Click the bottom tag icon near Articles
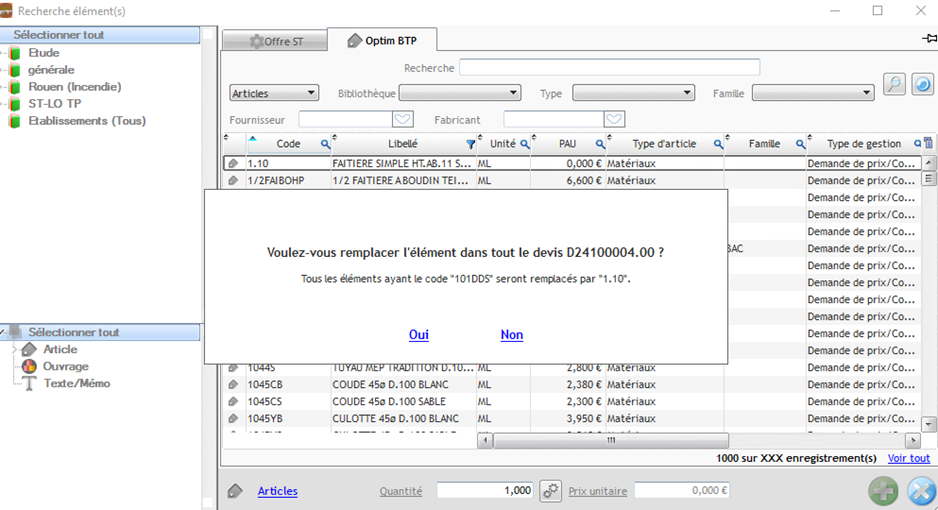Screen dimensions: 938x510 (235, 491)
